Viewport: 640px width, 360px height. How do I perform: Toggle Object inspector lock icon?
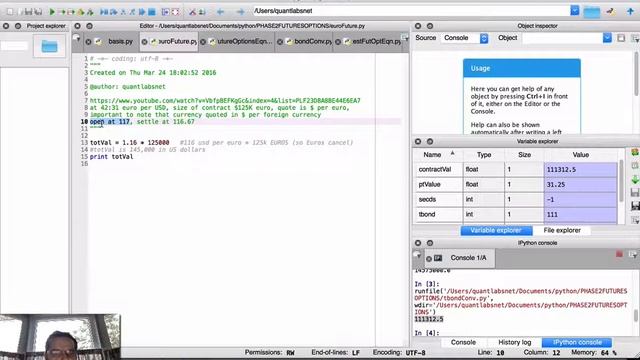pyautogui.click(x=621, y=38)
